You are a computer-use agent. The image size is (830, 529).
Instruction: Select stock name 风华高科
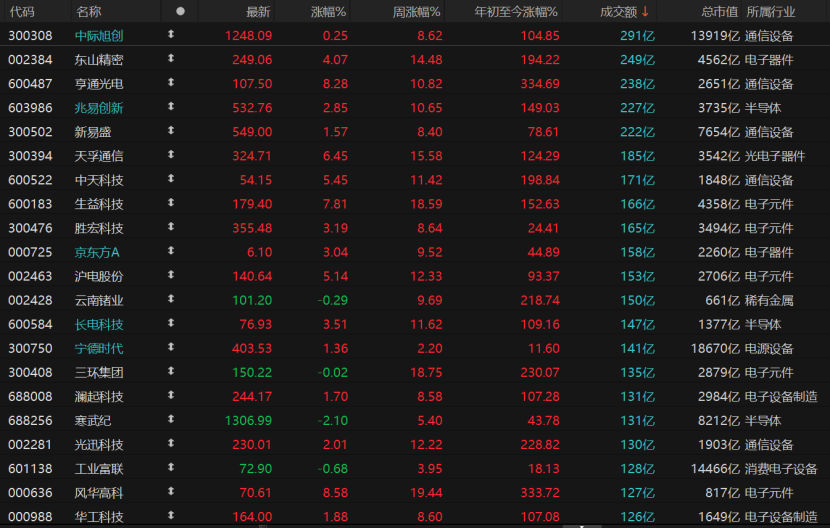pyautogui.click(x=99, y=493)
